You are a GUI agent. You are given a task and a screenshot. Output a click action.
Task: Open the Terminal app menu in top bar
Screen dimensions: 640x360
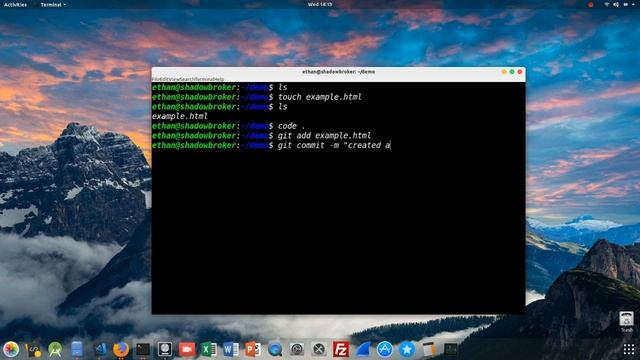pyautogui.click(x=53, y=4)
